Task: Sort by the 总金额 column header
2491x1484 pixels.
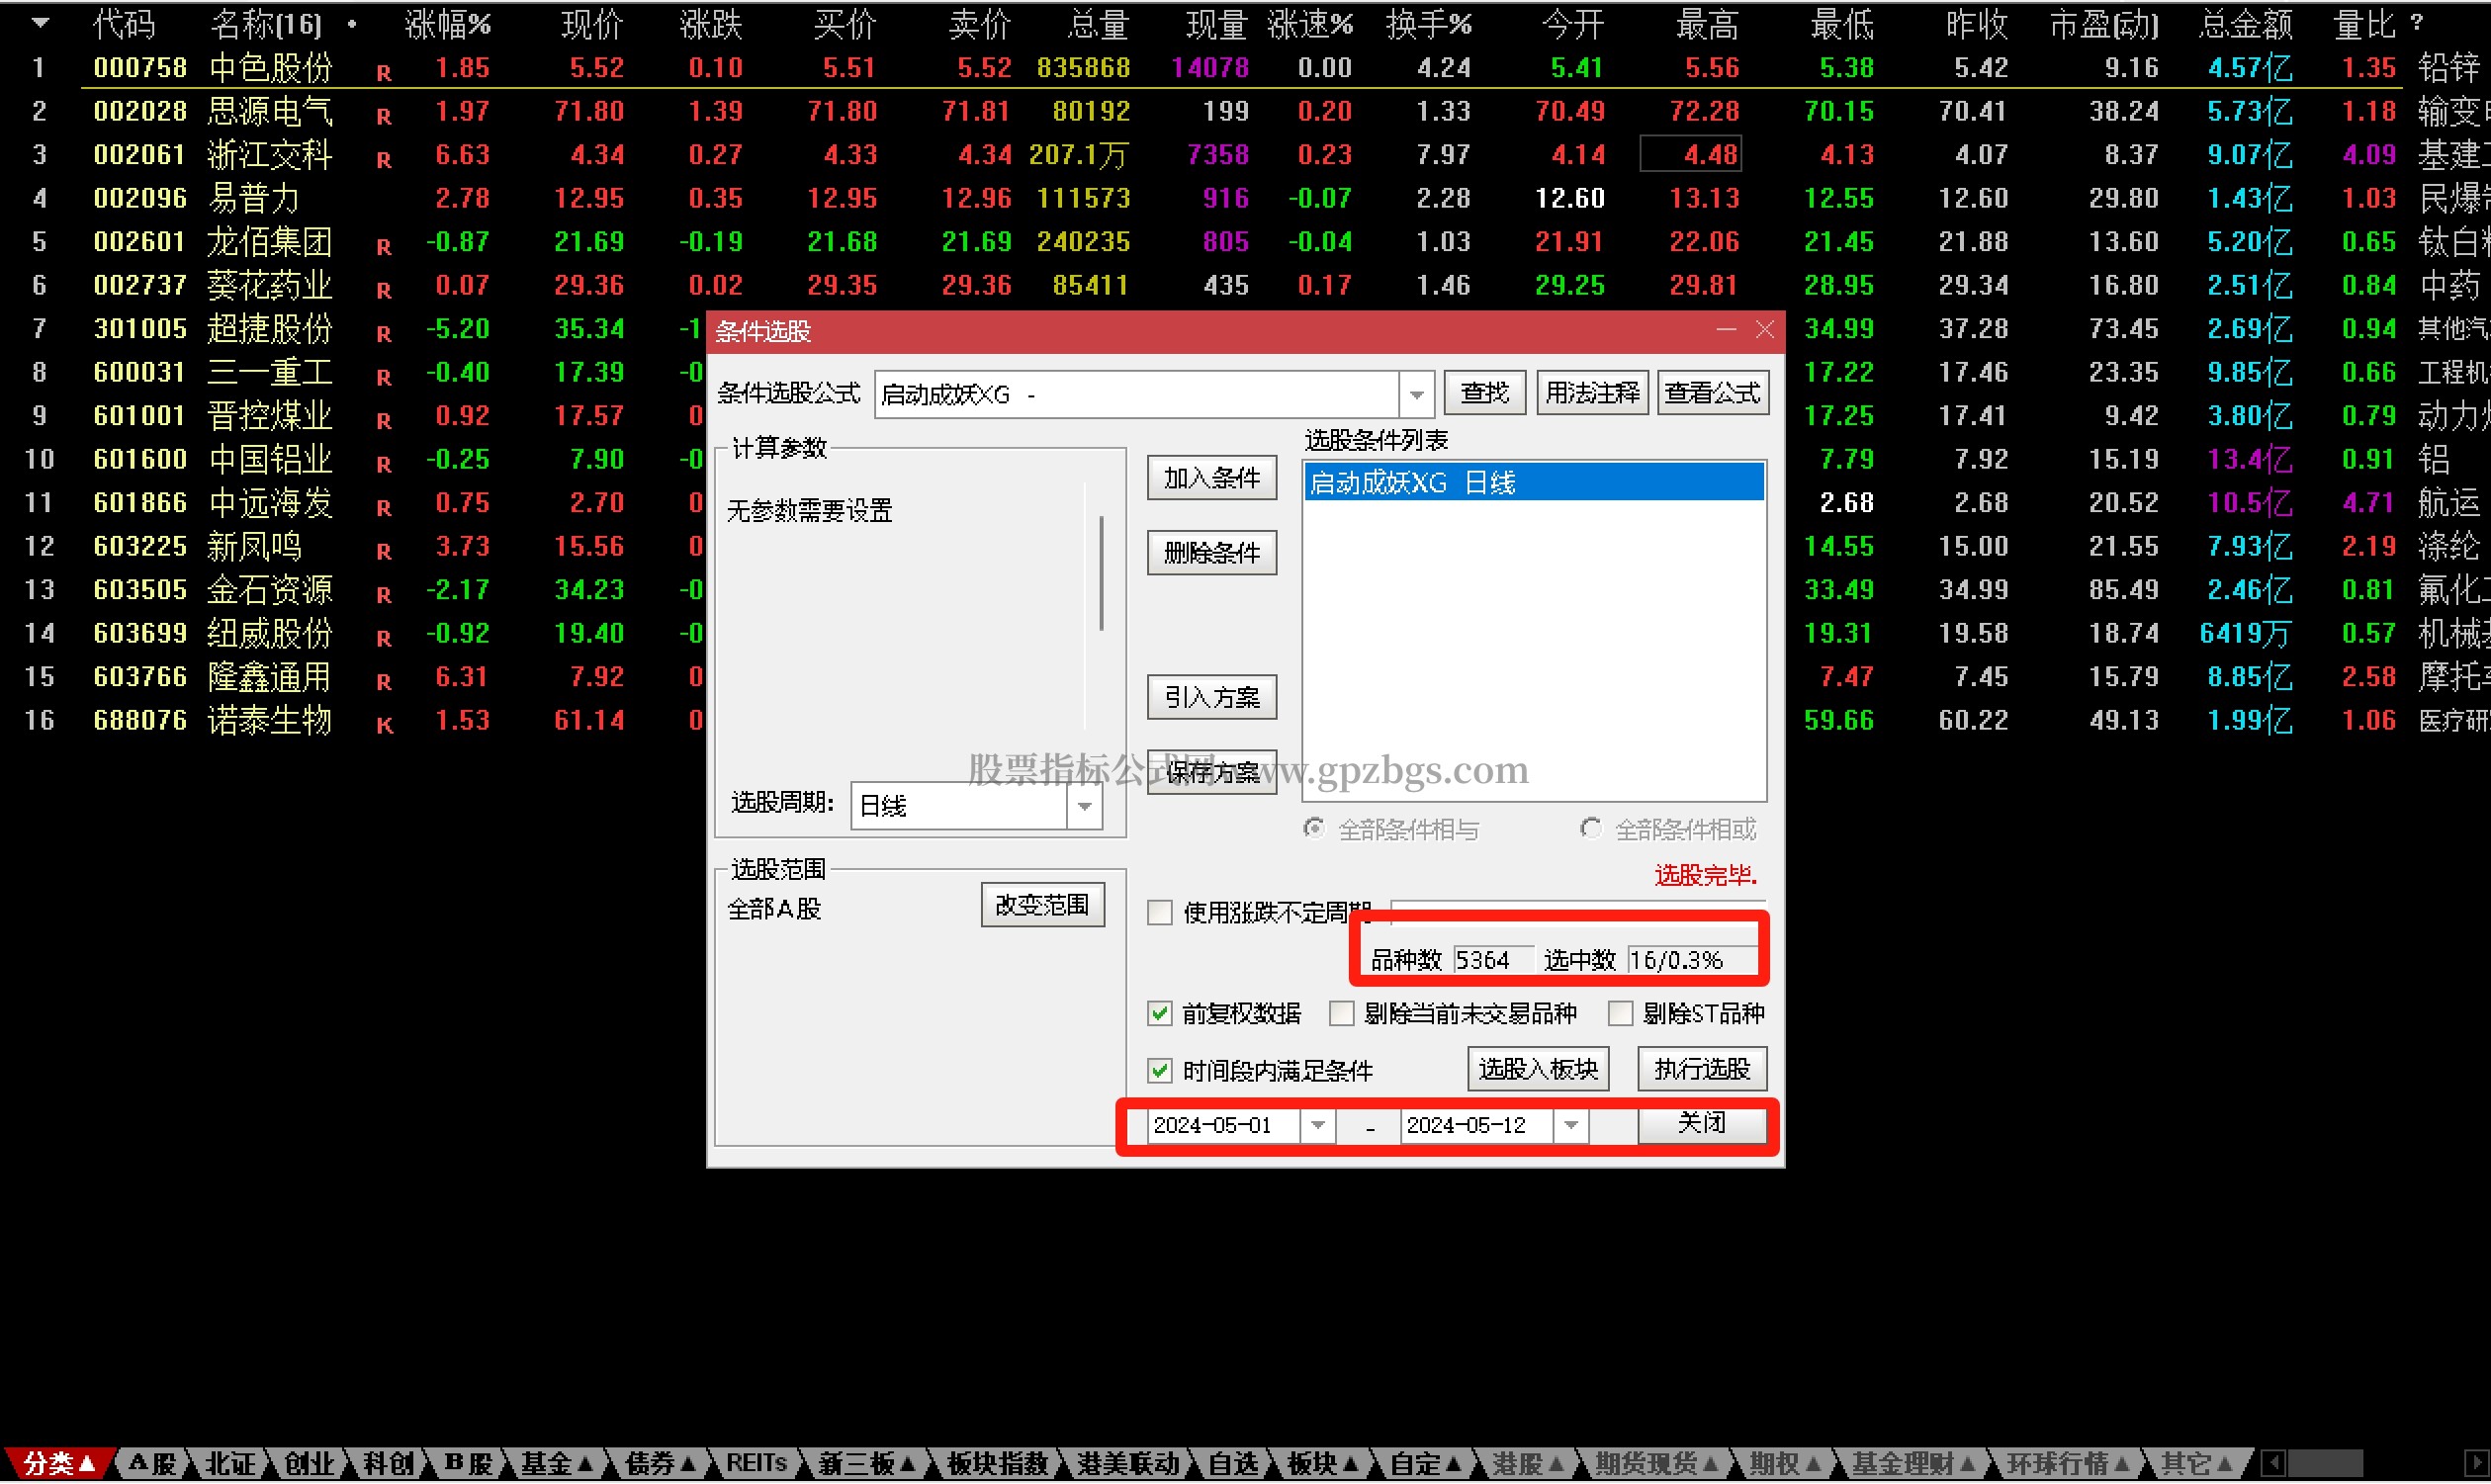Action: pyautogui.click(x=2245, y=23)
